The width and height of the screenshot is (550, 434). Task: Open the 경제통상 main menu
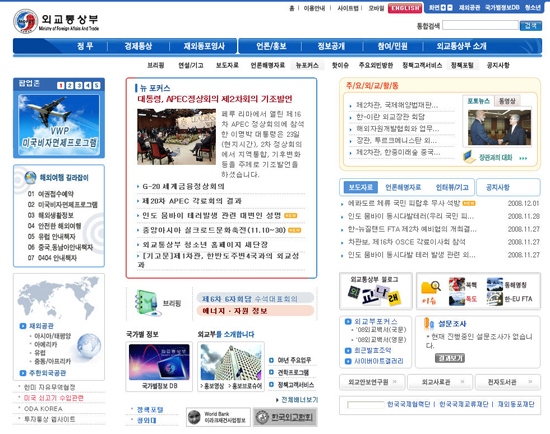pyautogui.click(x=138, y=46)
